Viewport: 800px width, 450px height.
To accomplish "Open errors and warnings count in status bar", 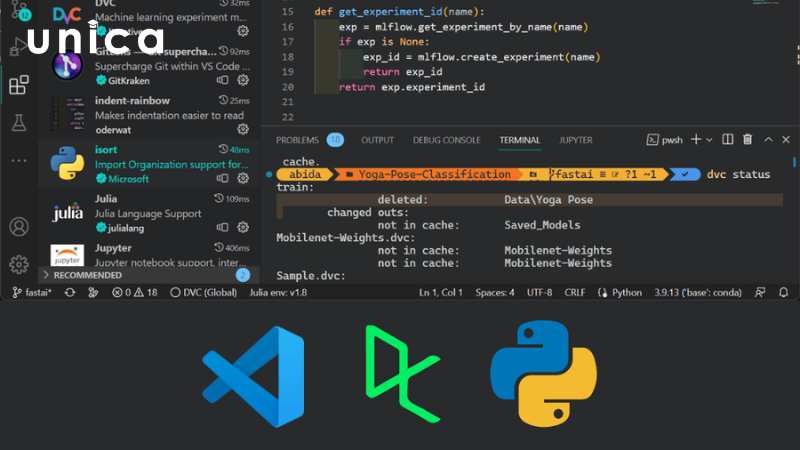I will click(x=135, y=292).
